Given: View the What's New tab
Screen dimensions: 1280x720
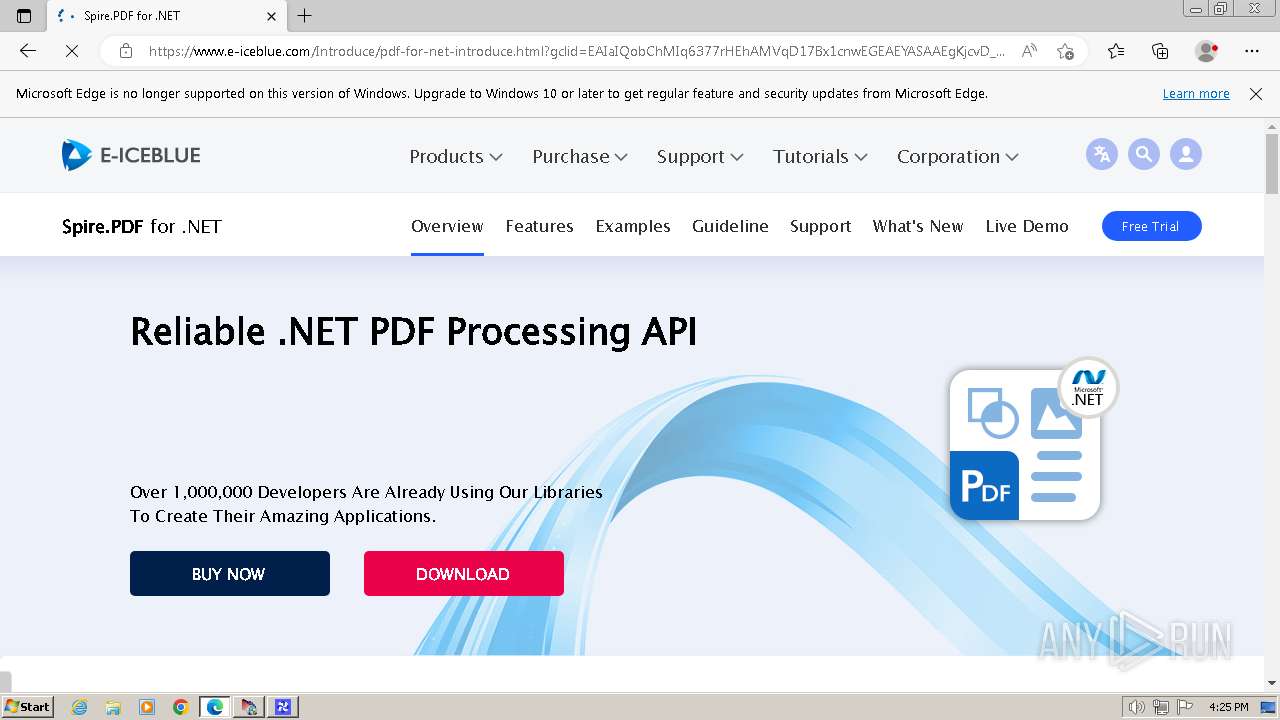Looking at the screenshot, I should coord(918,226).
